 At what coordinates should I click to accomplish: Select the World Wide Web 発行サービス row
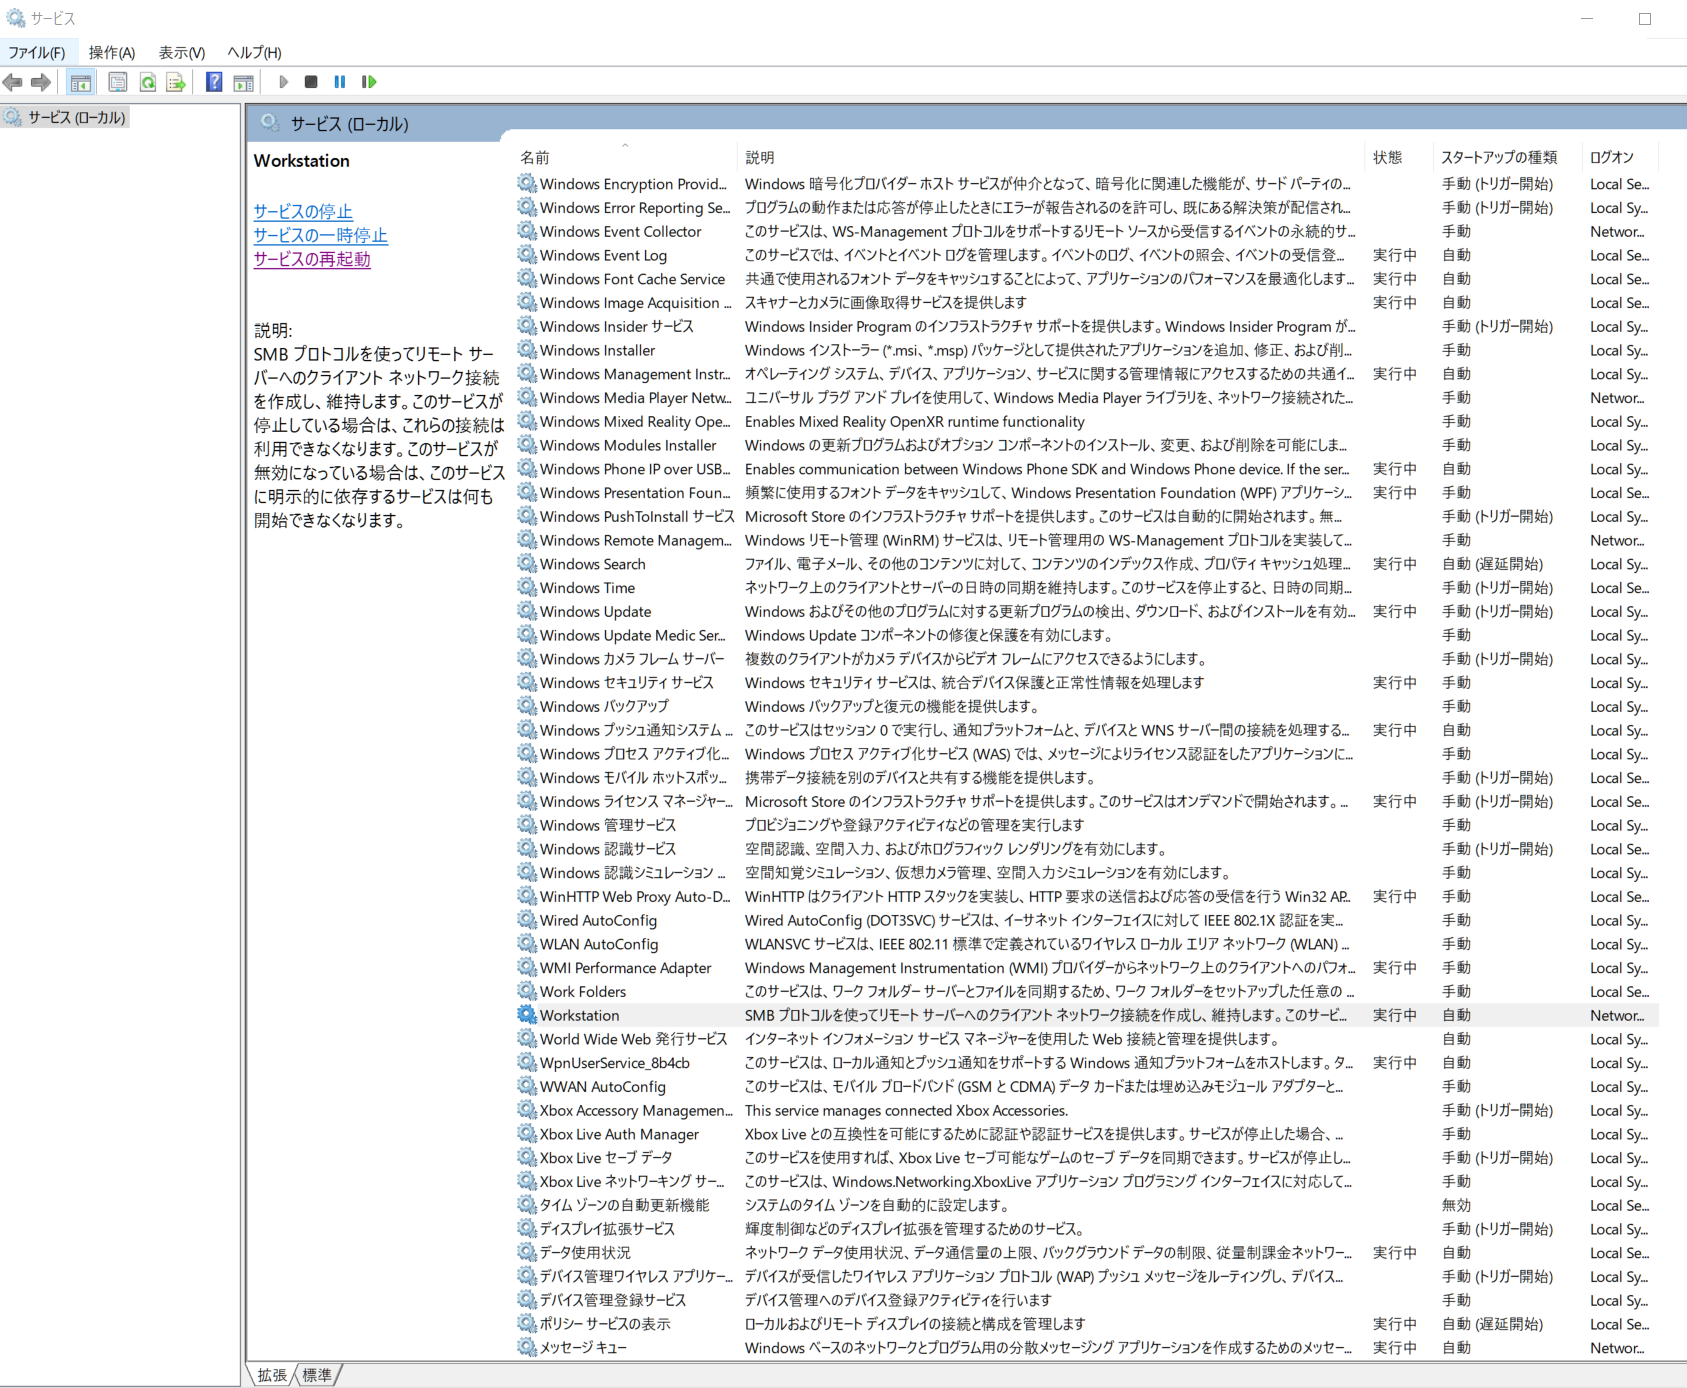coord(1086,1039)
